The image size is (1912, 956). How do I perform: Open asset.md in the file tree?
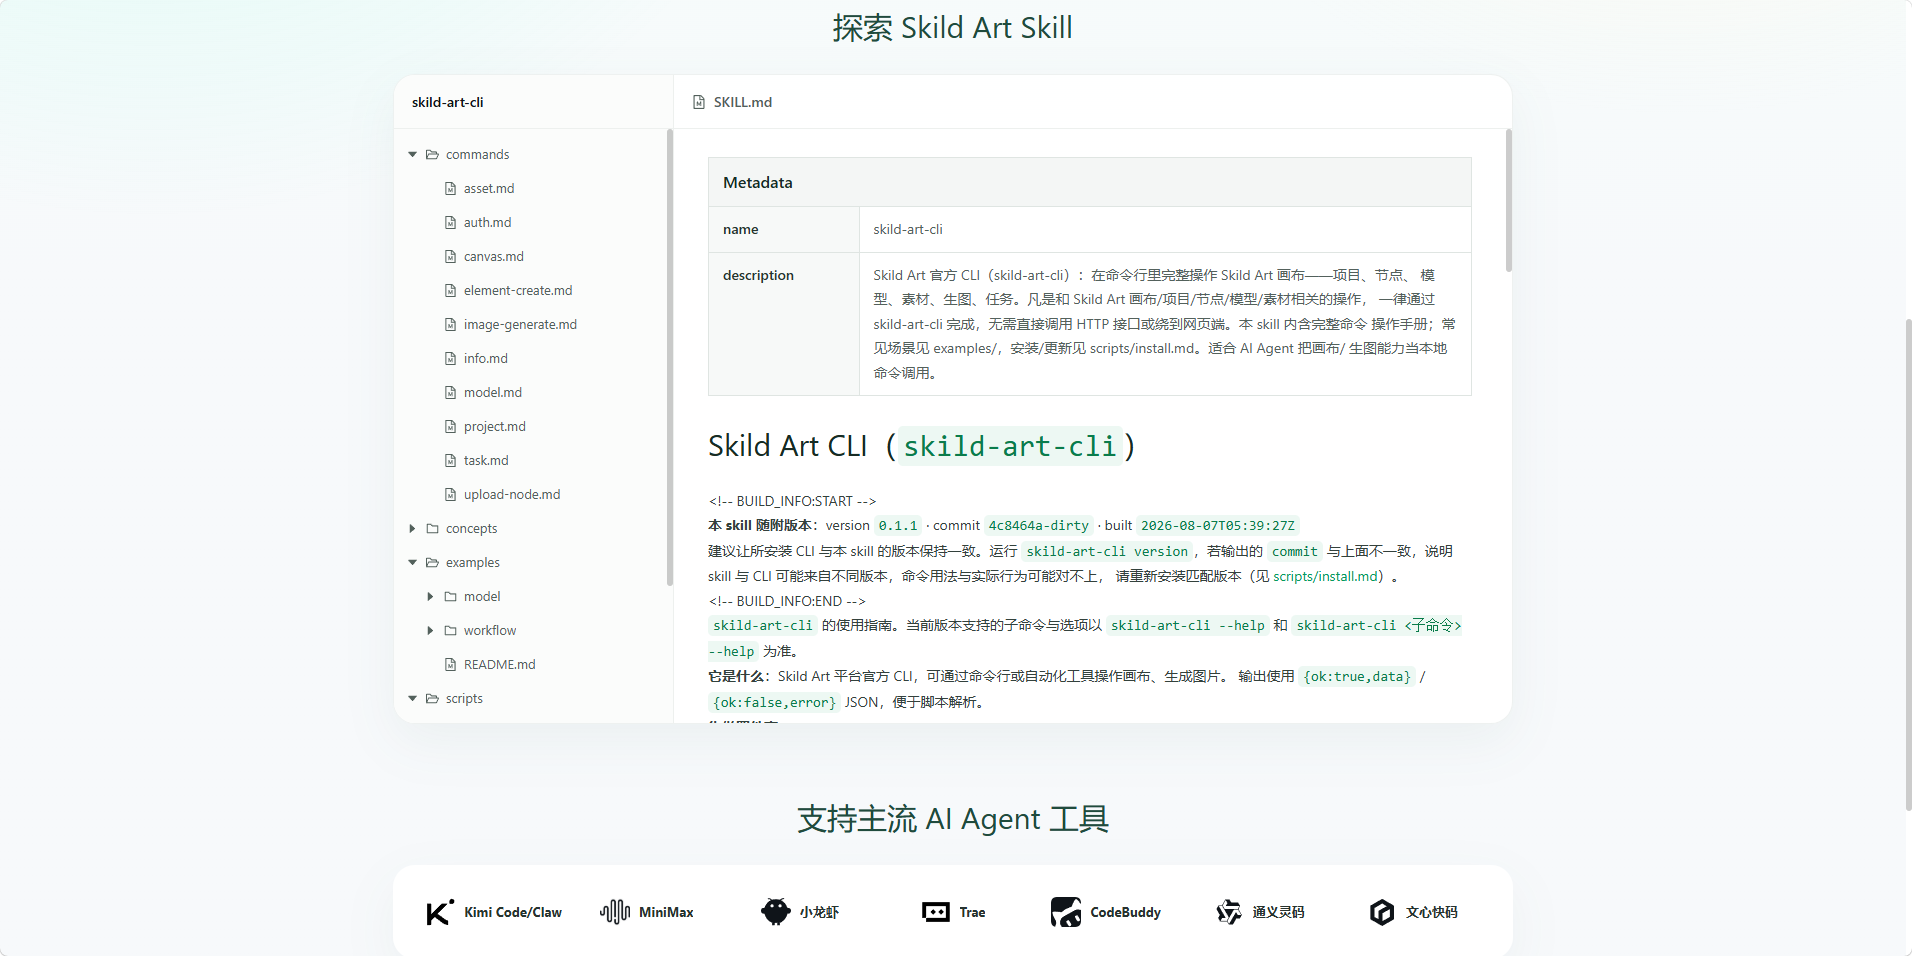coord(489,189)
